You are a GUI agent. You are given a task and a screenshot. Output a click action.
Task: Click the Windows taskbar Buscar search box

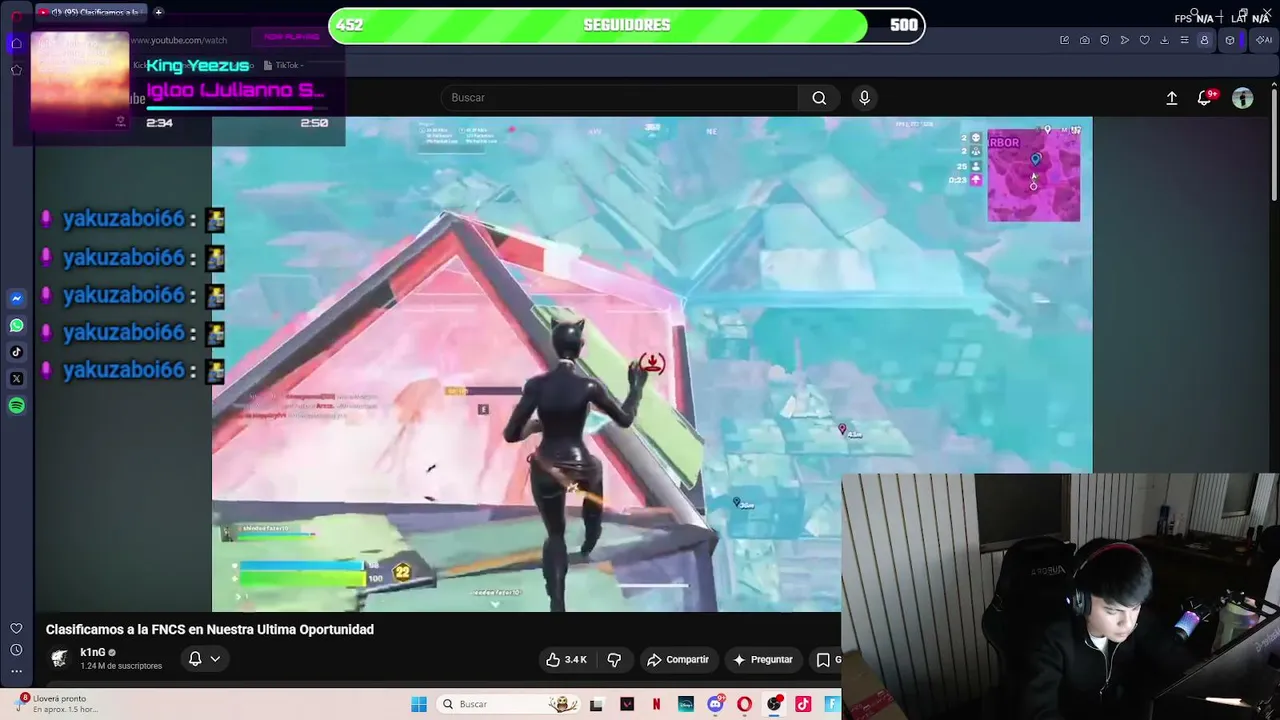(510, 704)
